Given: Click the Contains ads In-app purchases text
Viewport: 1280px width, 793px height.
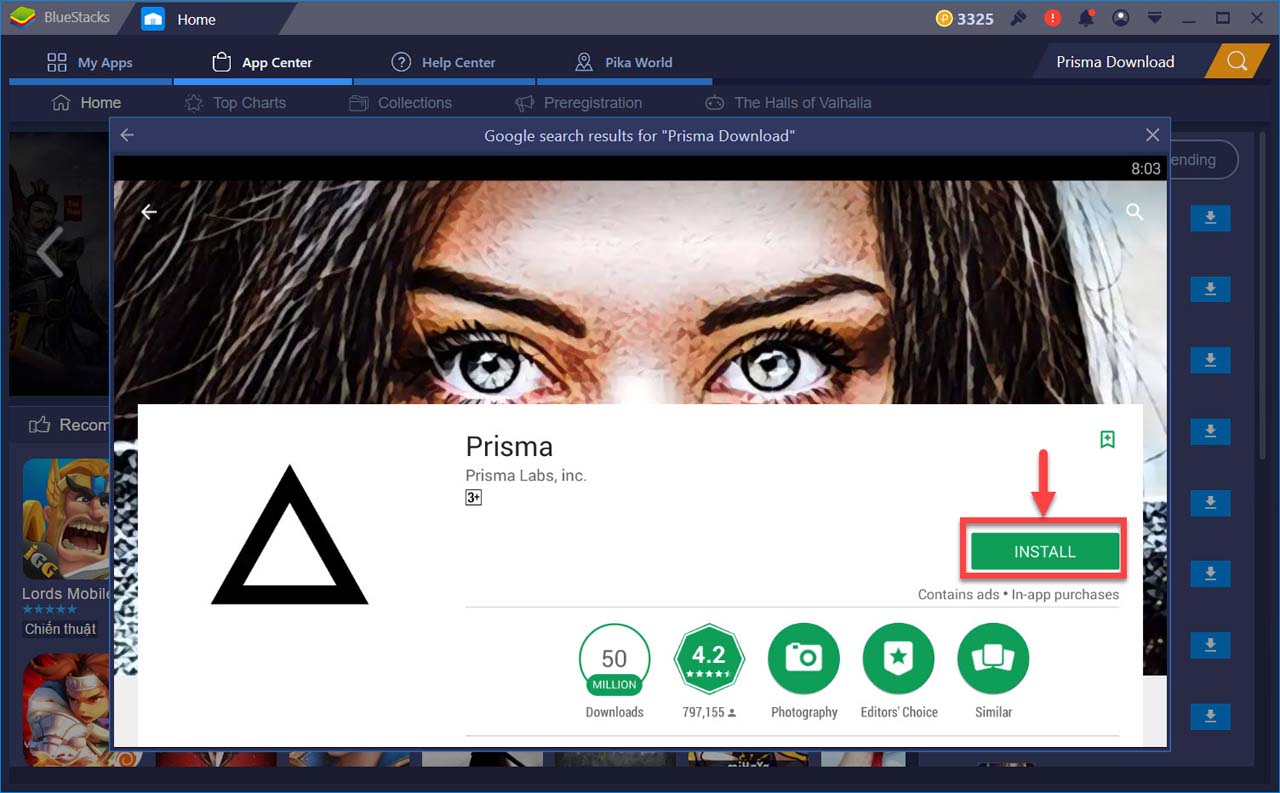Looking at the screenshot, I should [1018, 594].
